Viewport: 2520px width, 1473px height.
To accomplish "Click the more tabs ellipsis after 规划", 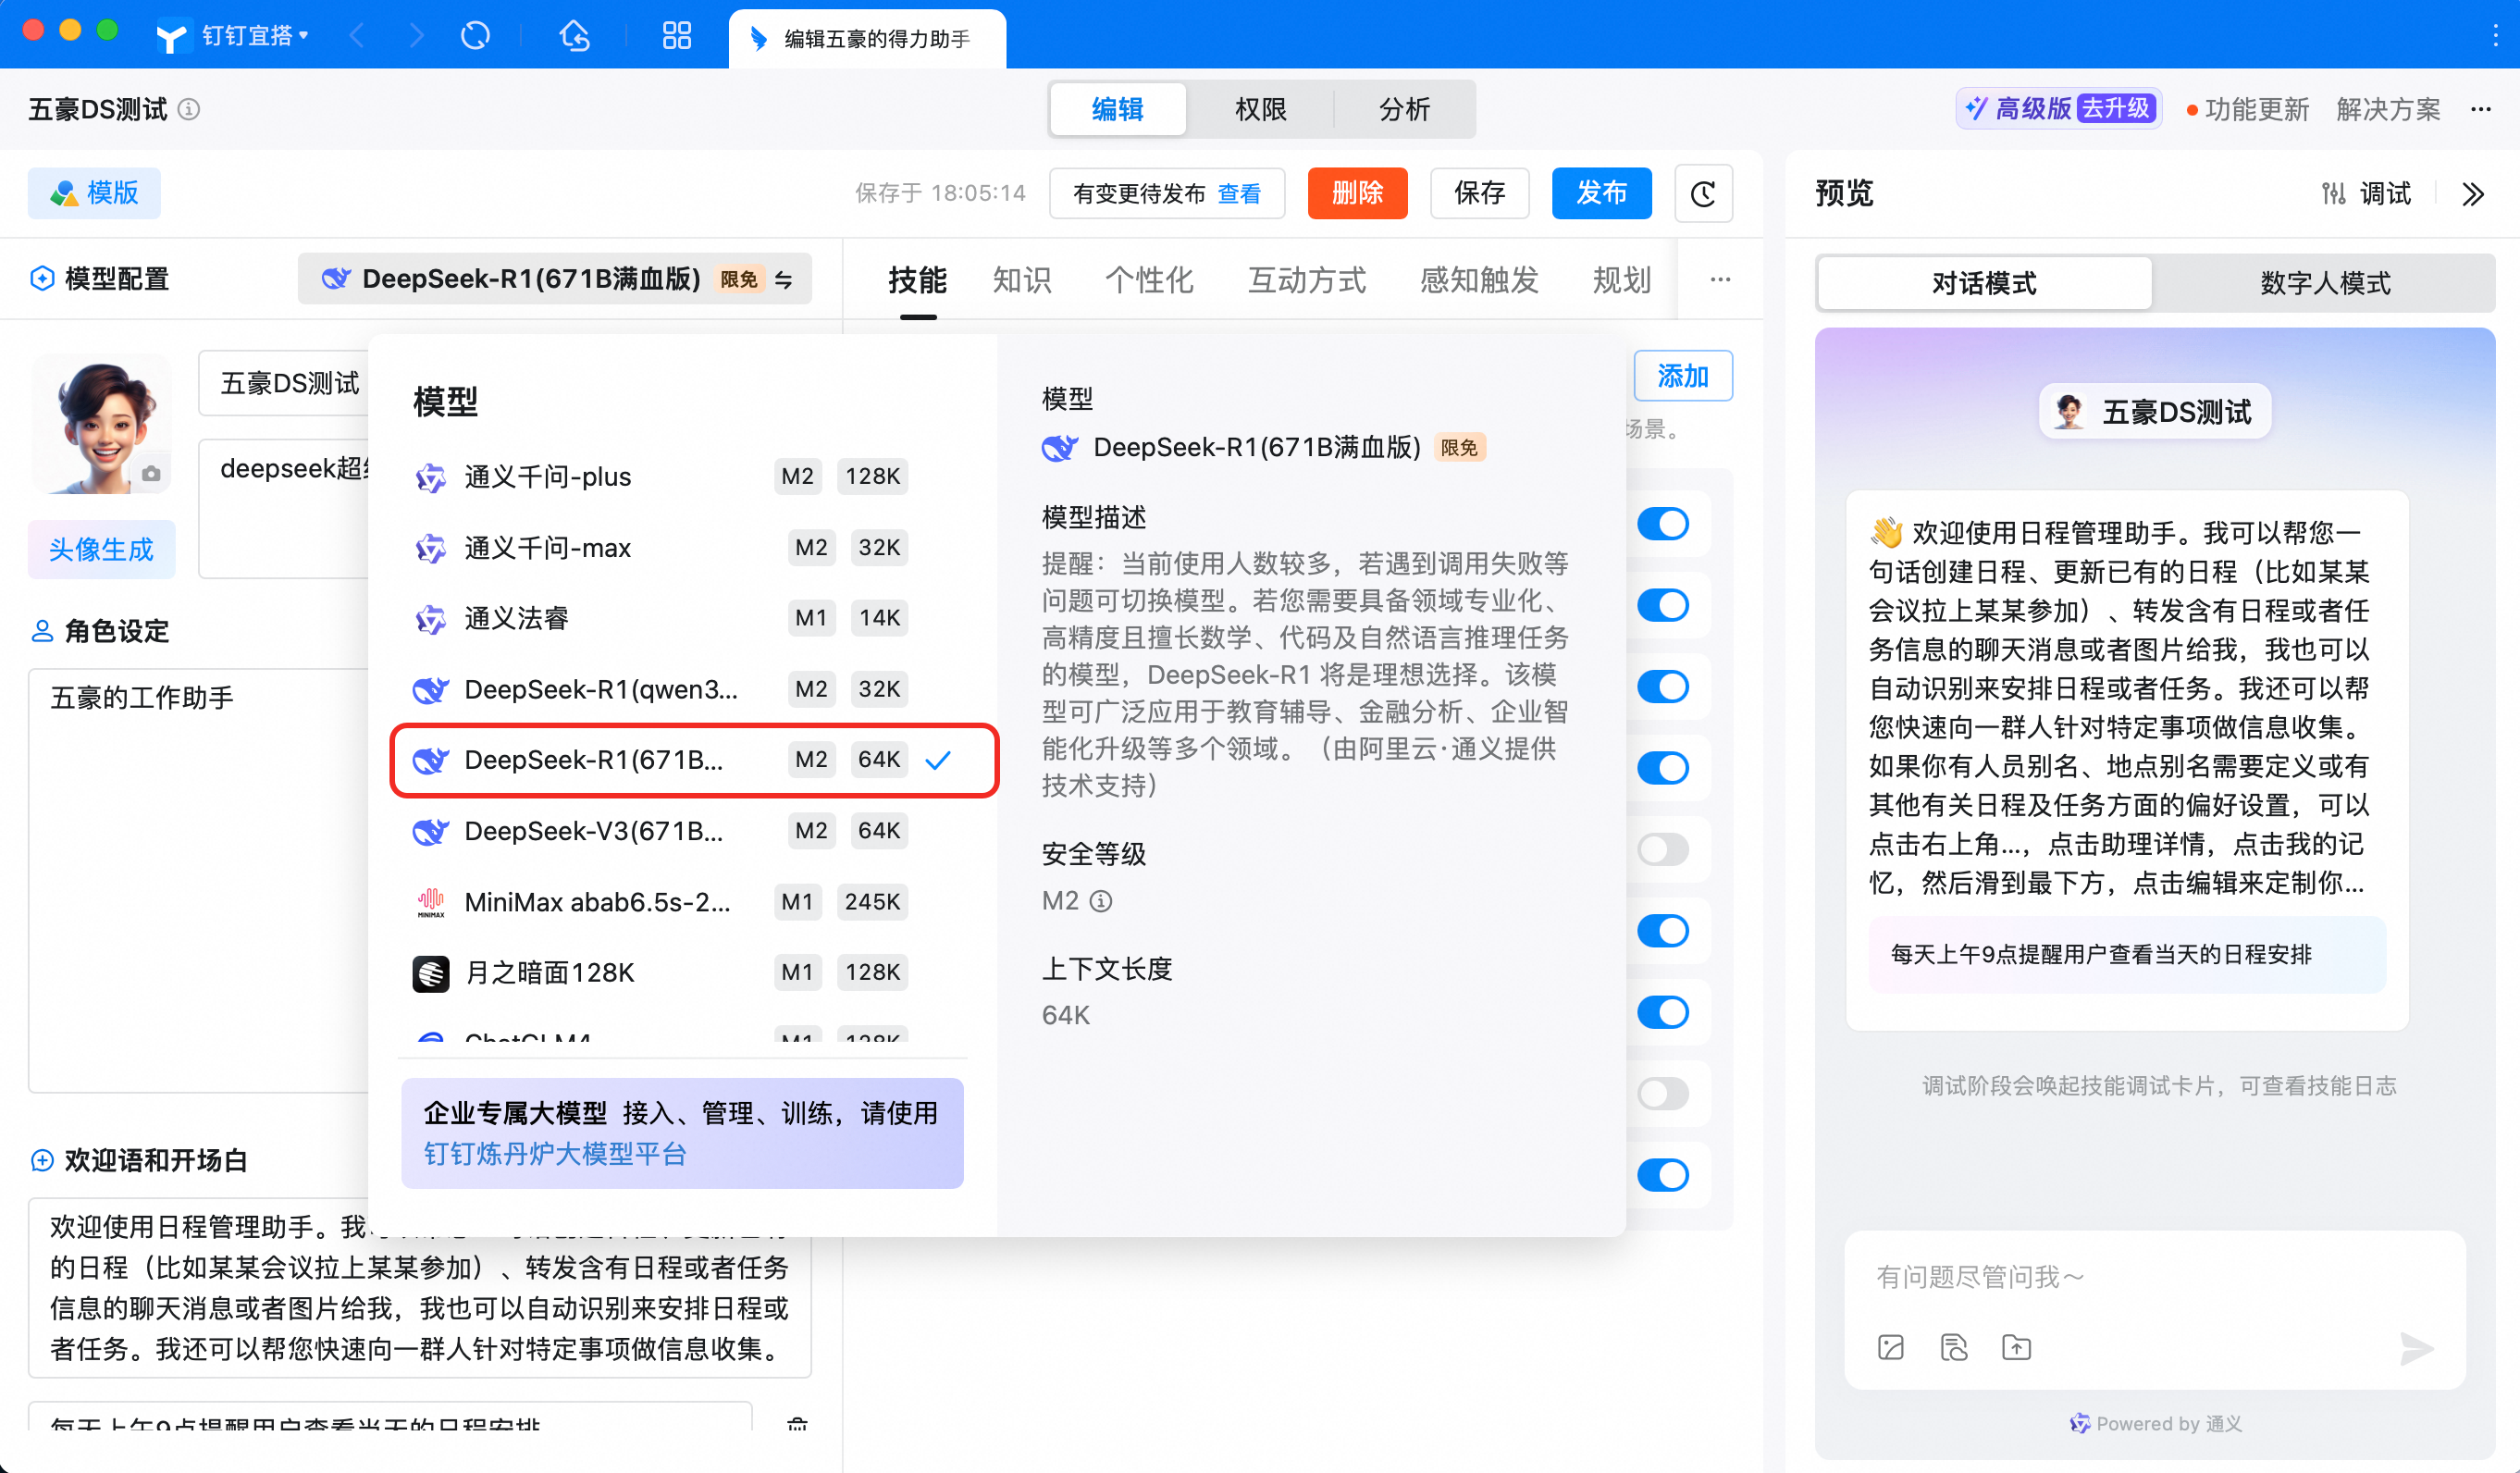I will (1720, 280).
